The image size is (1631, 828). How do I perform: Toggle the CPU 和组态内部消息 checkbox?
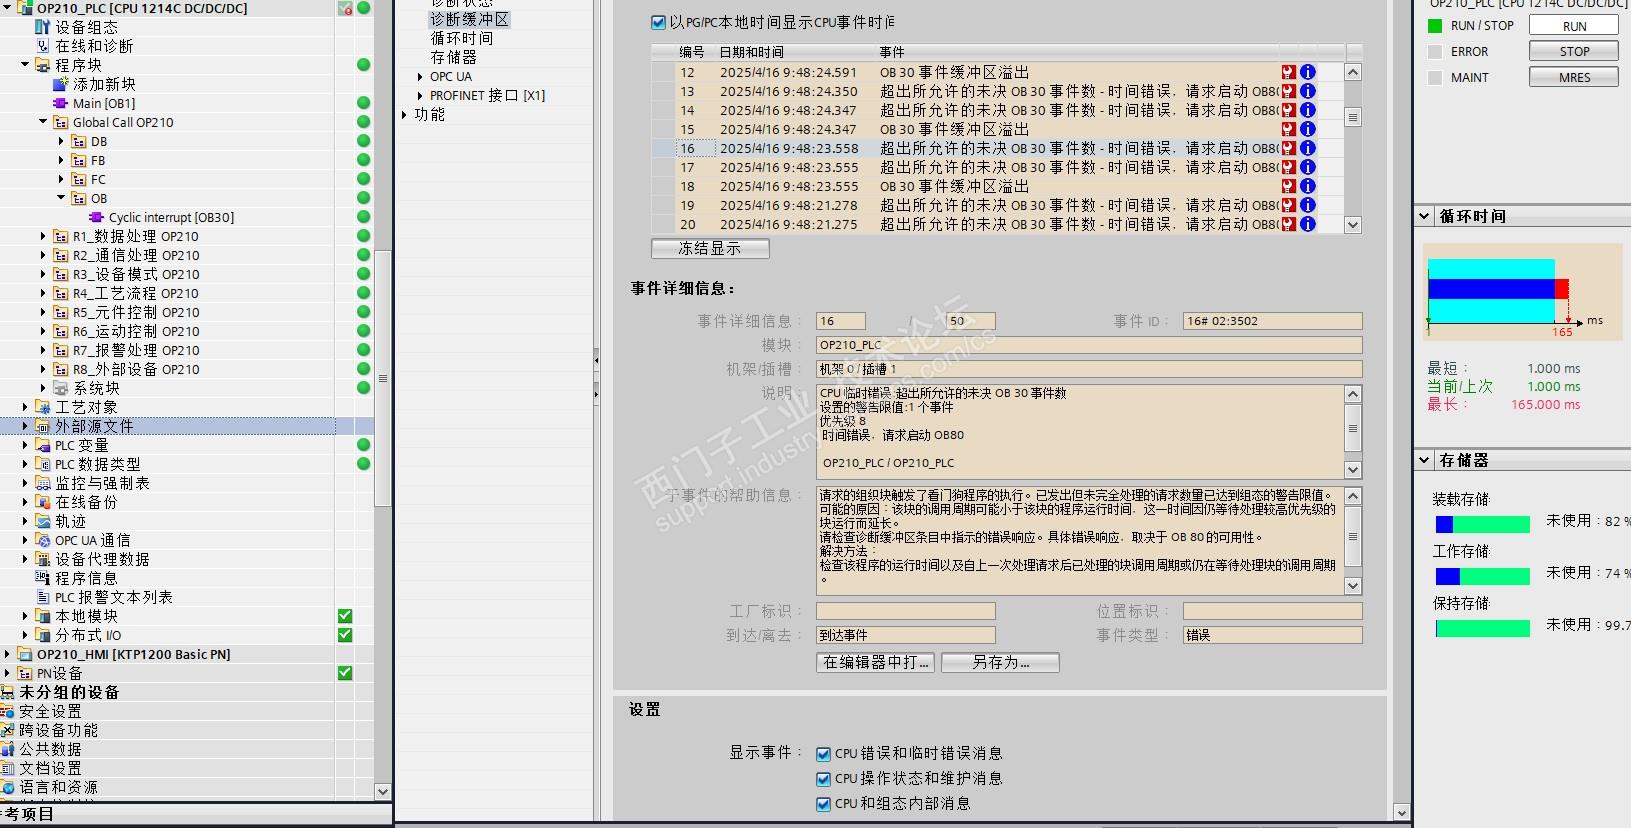(824, 804)
